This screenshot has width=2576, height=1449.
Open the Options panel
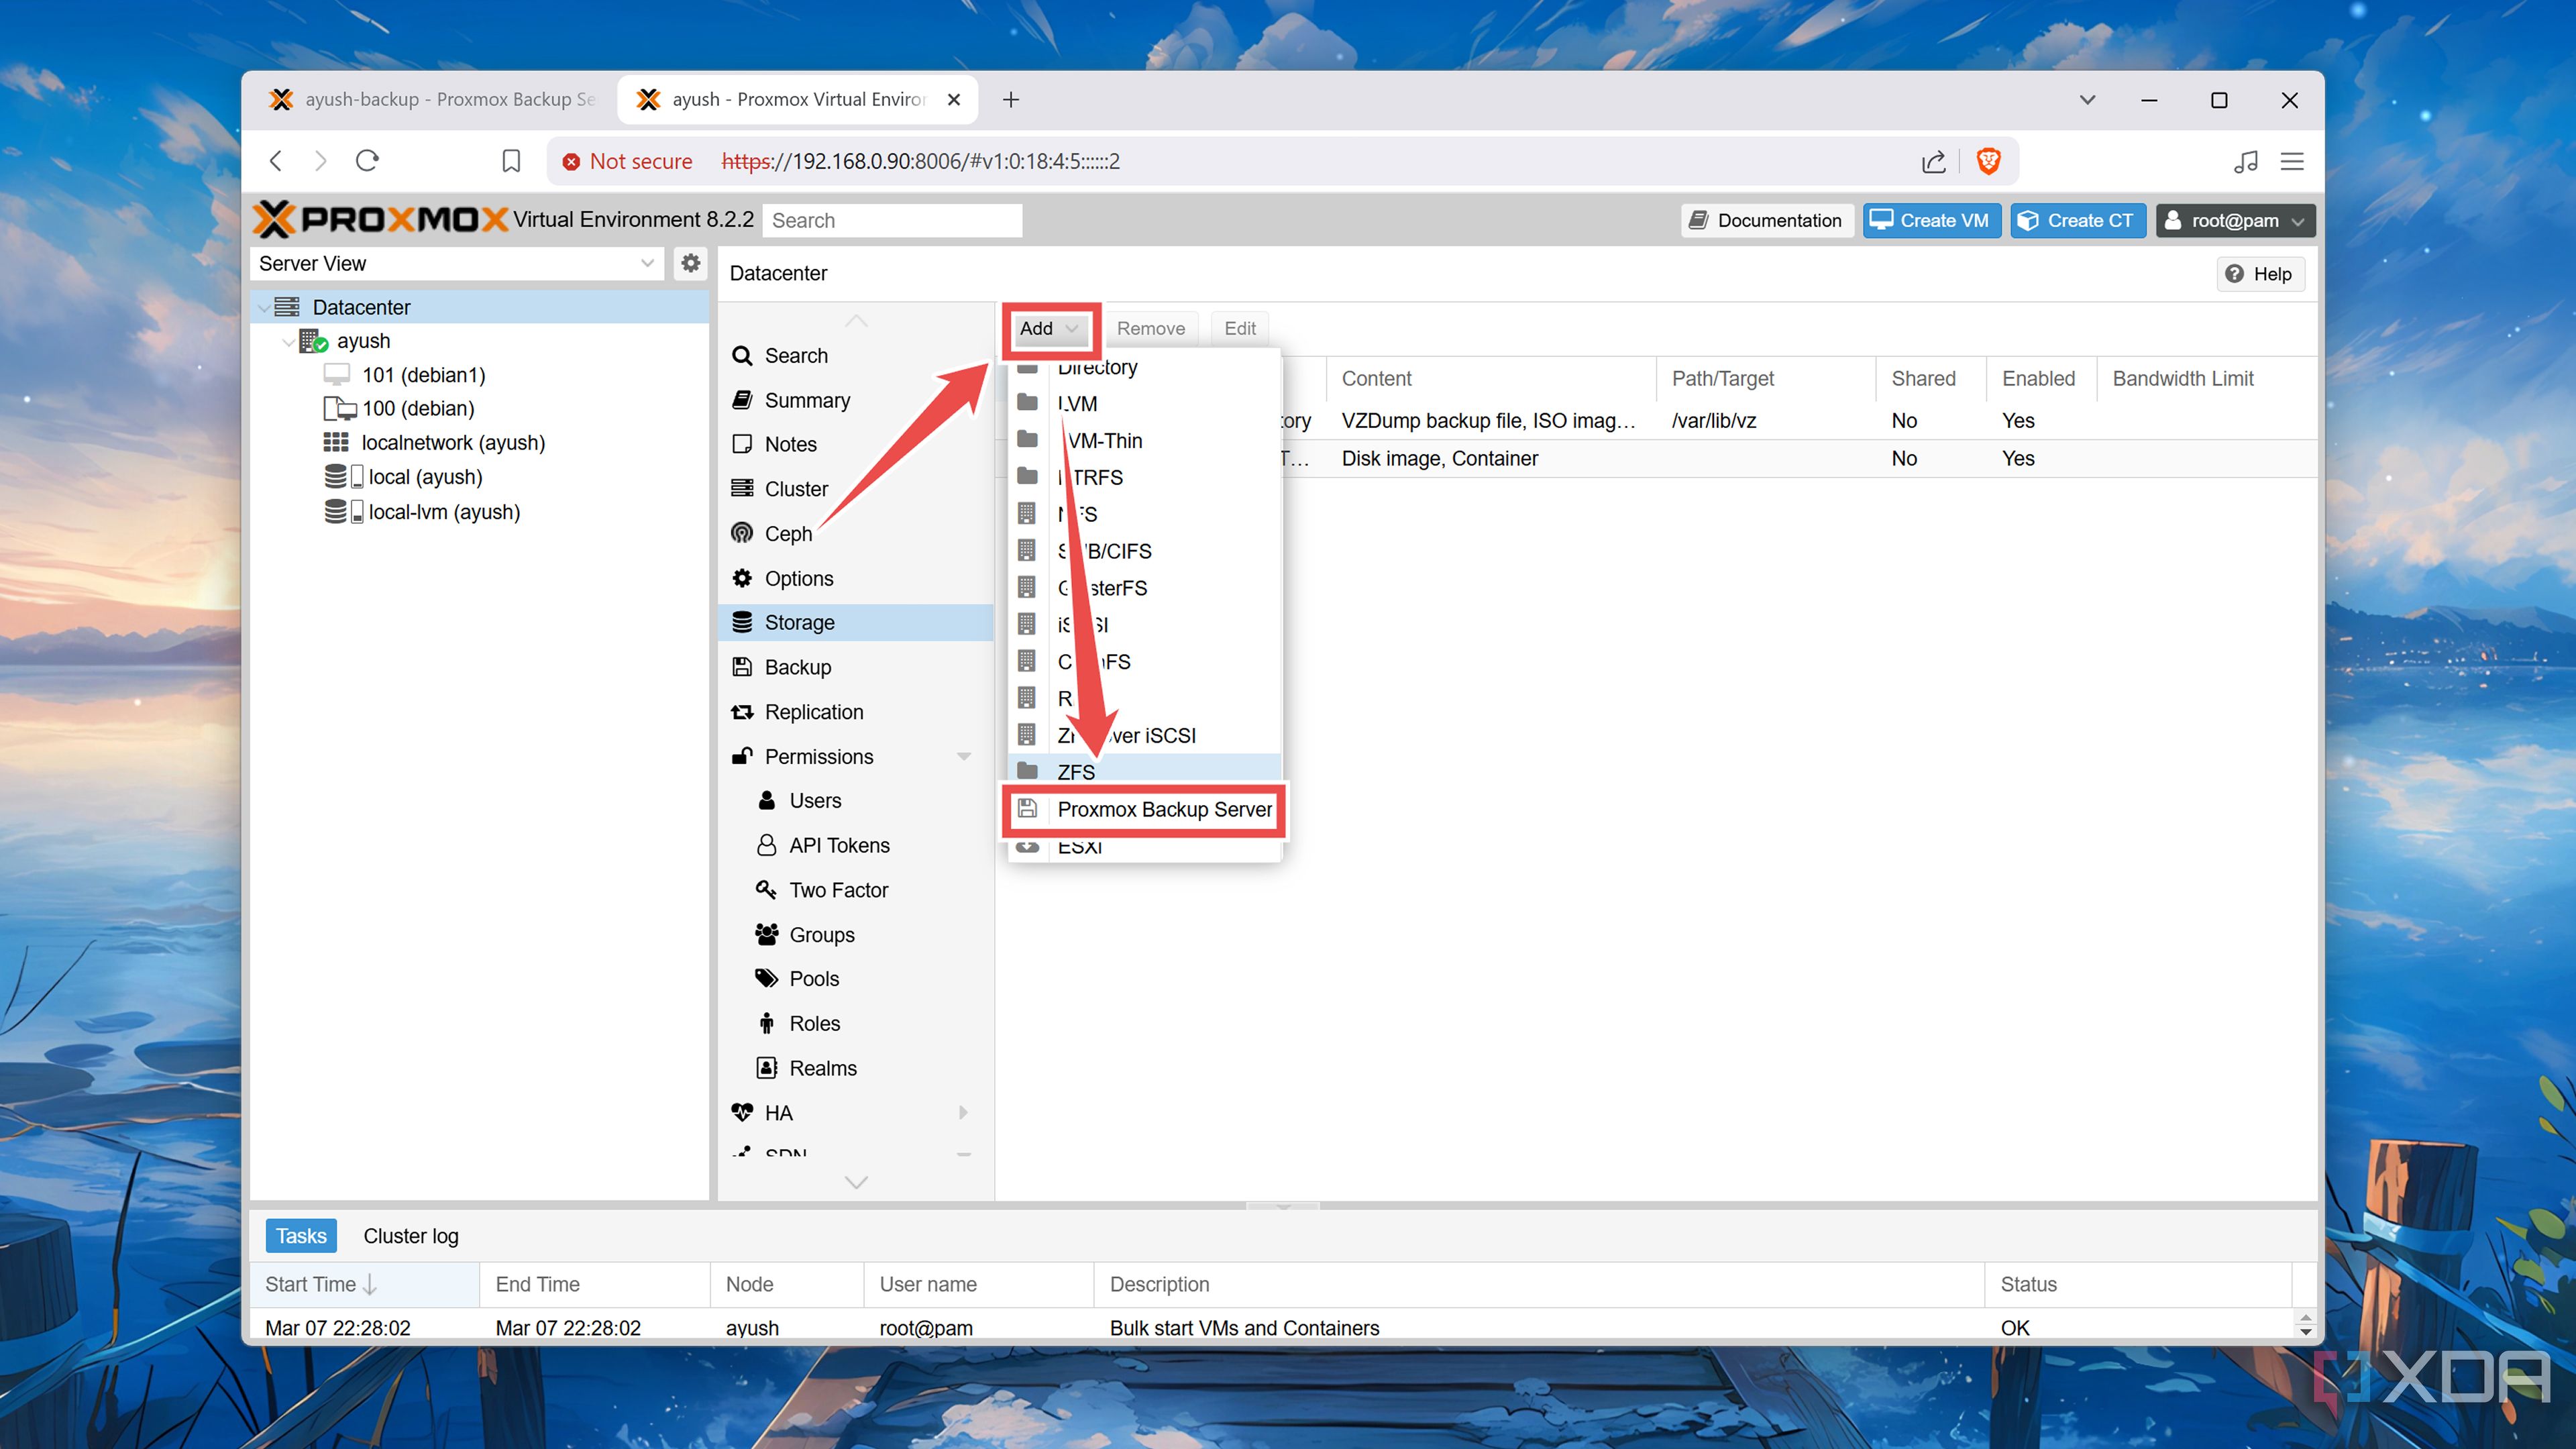tap(798, 578)
